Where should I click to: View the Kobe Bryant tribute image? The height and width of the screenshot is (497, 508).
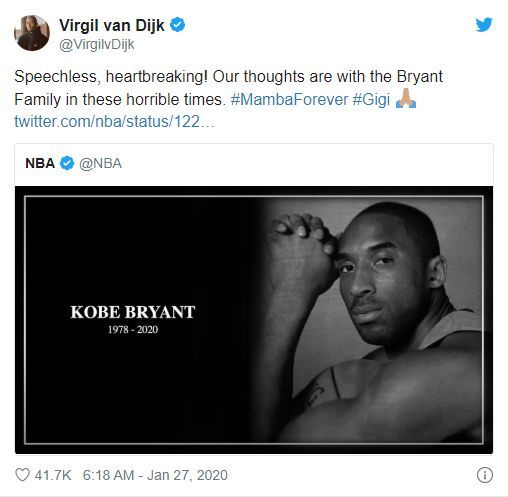(x=254, y=320)
